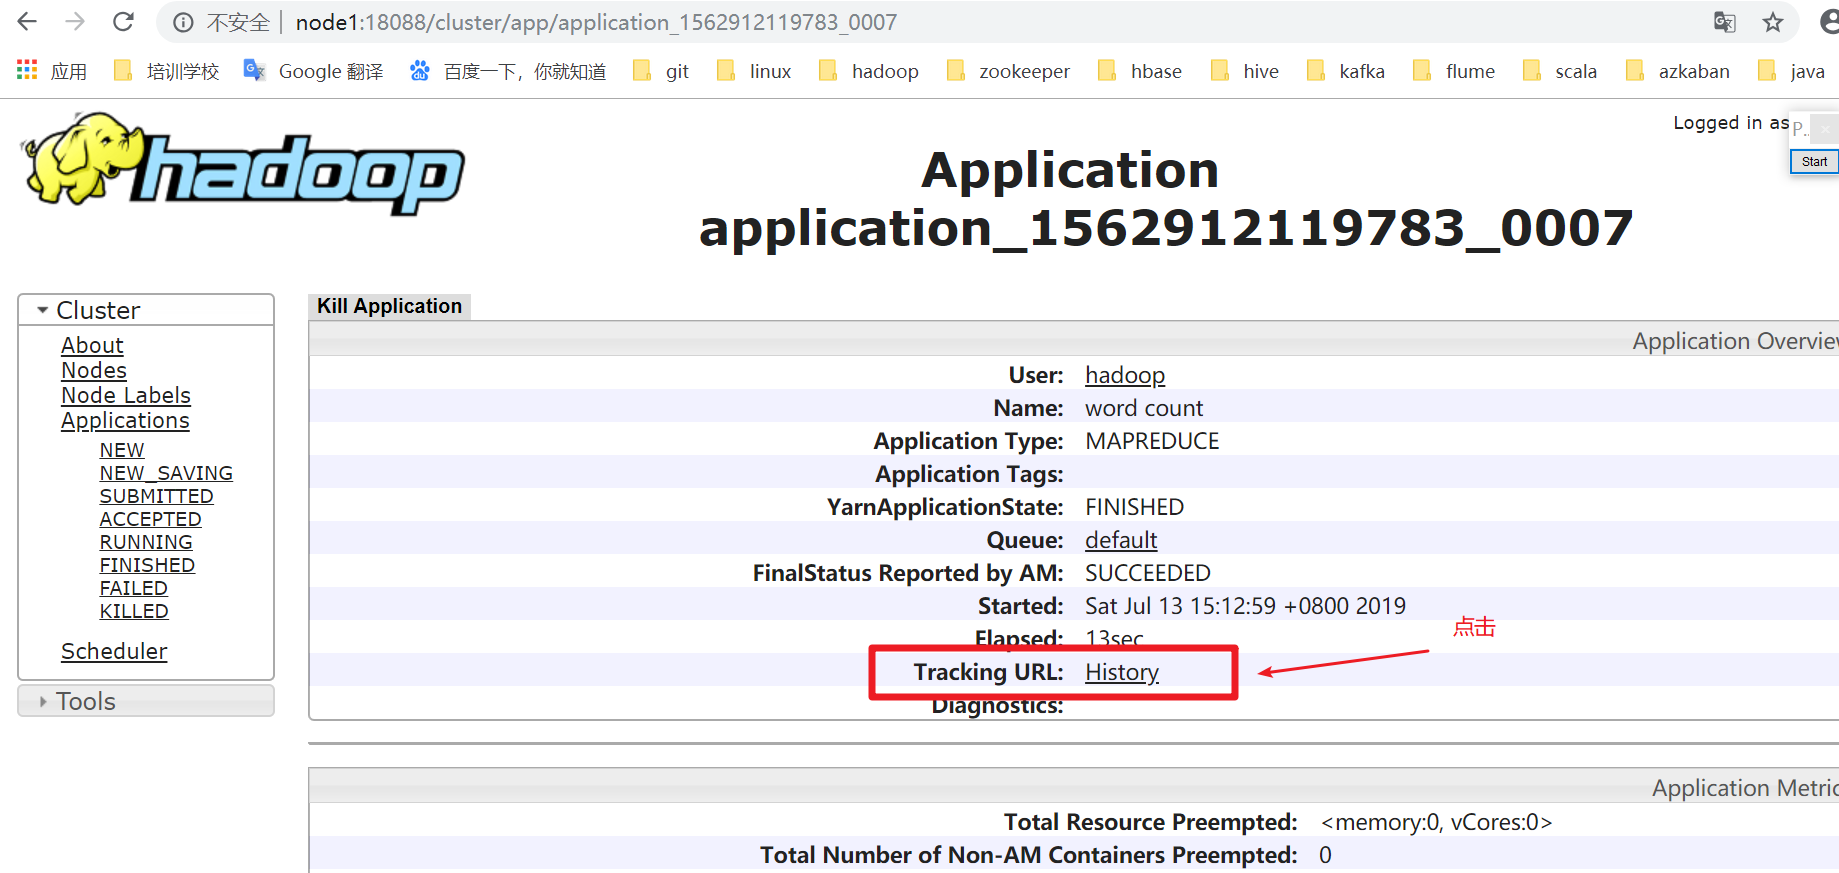Click the browser back arrow

[27, 22]
